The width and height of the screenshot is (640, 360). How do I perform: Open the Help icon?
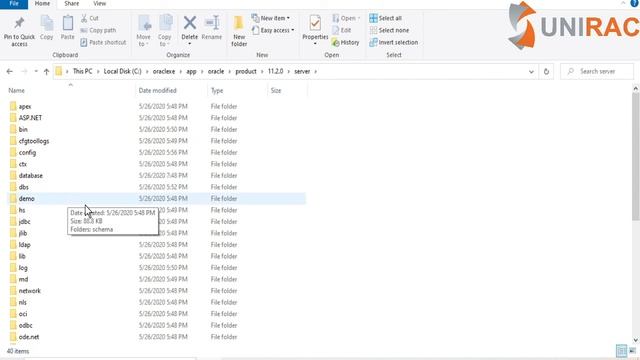634,4
